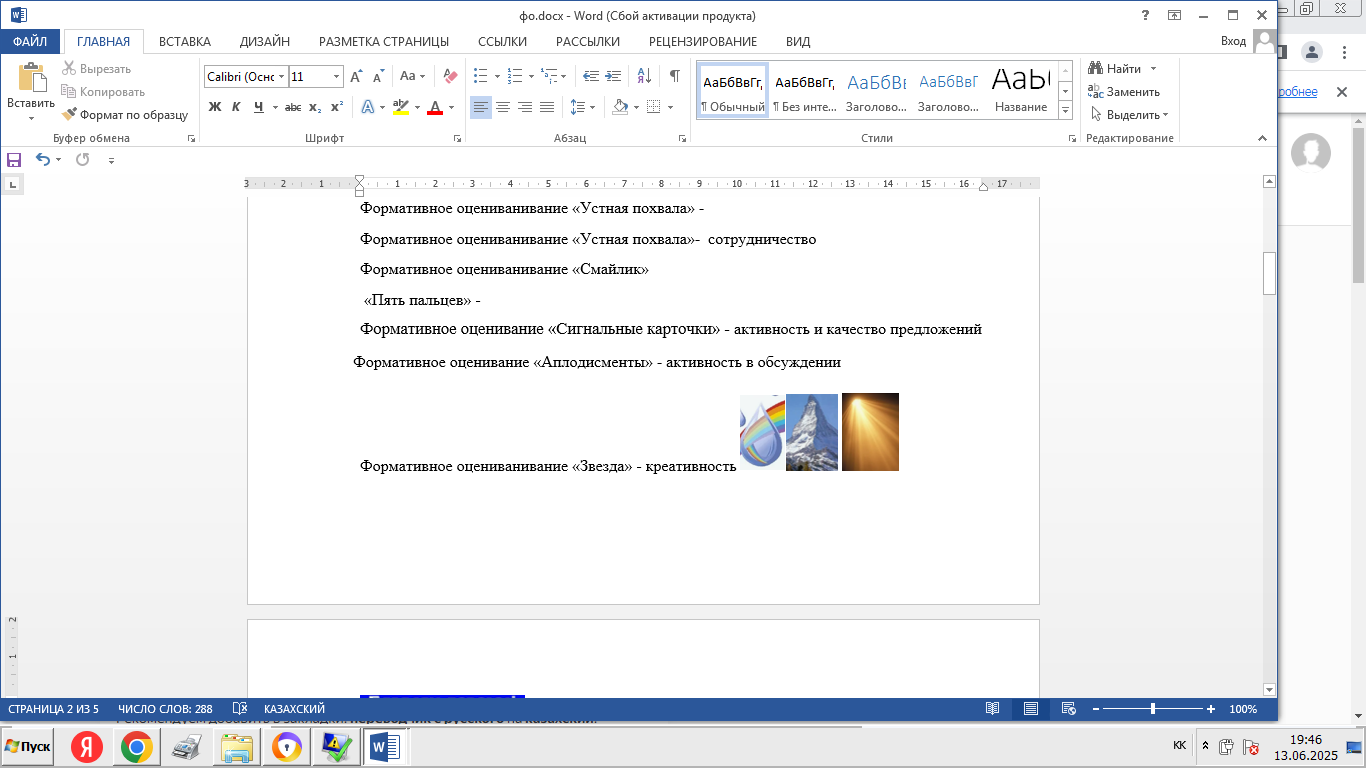Toggle justified text alignment

[x=547, y=107]
